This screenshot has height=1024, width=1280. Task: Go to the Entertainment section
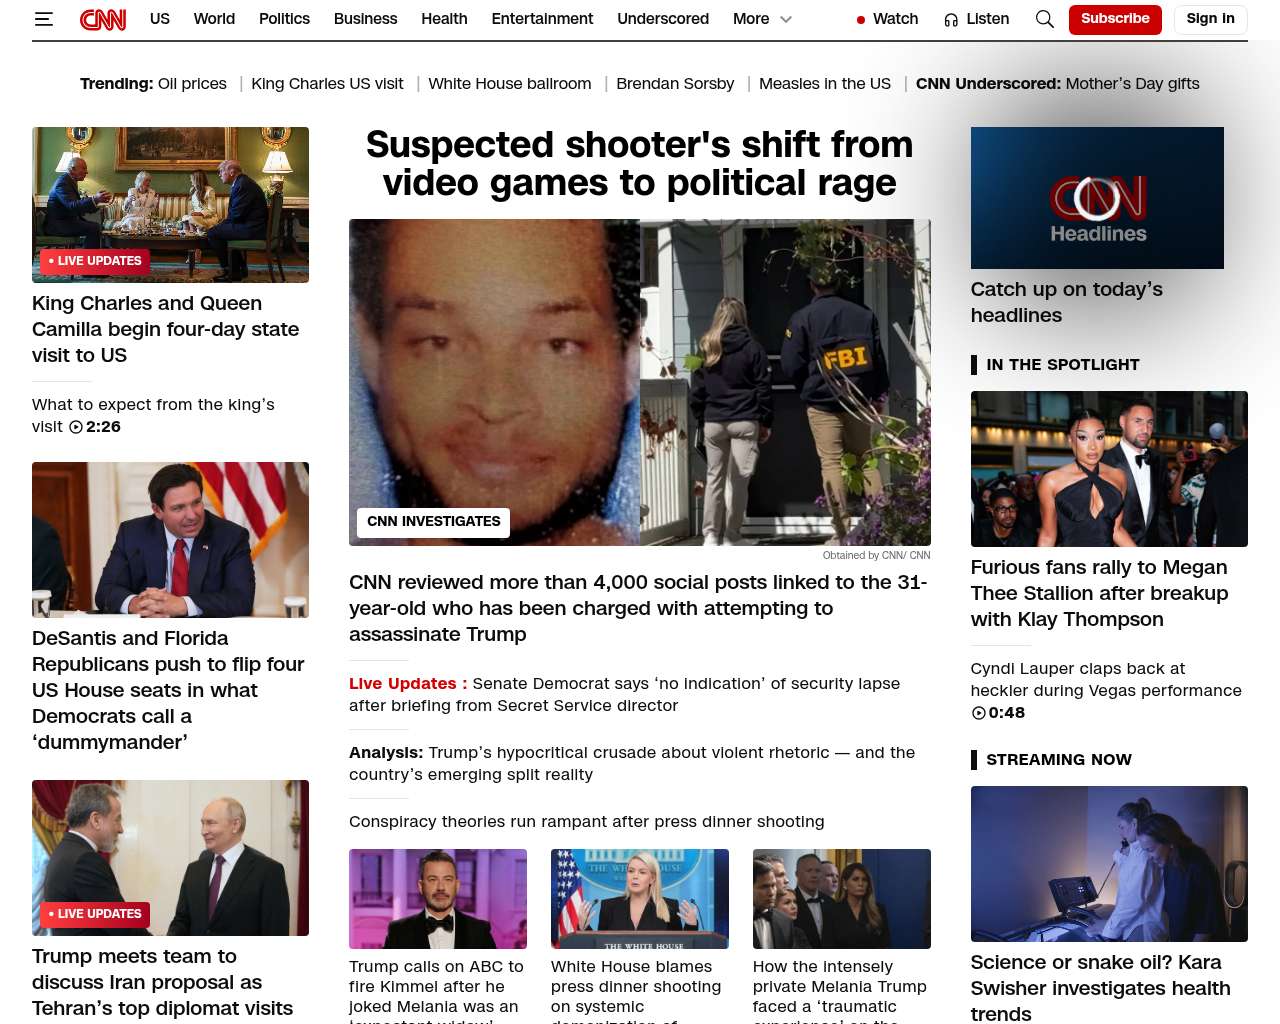click(542, 19)
